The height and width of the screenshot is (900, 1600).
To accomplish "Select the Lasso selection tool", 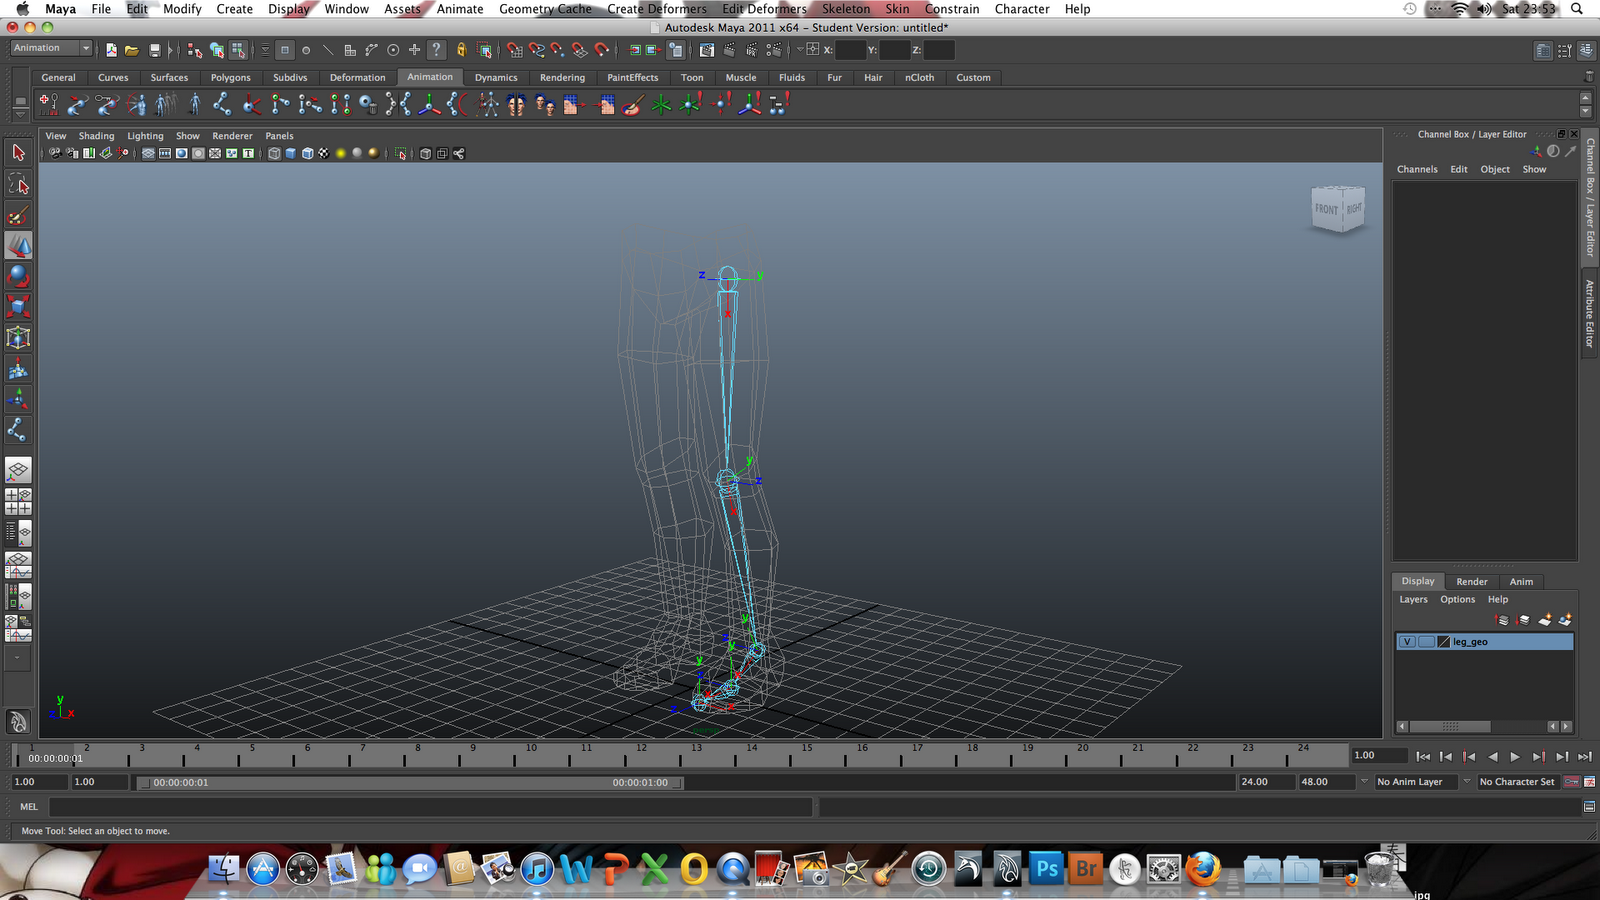I will [18, 183].
